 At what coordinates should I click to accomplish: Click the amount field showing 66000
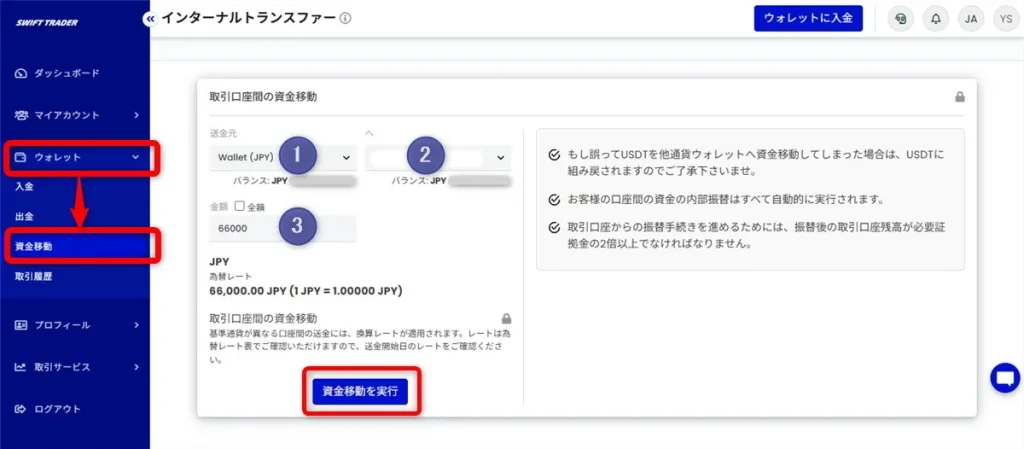click(283, 228)
